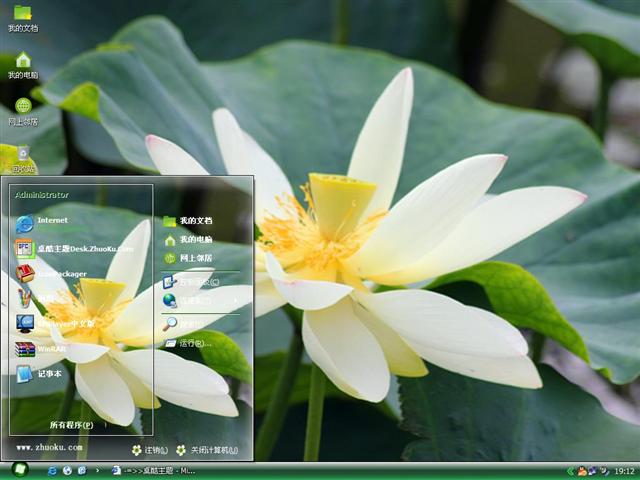
Task: Open 我的文档 from Start menu right pane
Action: coord(195,220)
